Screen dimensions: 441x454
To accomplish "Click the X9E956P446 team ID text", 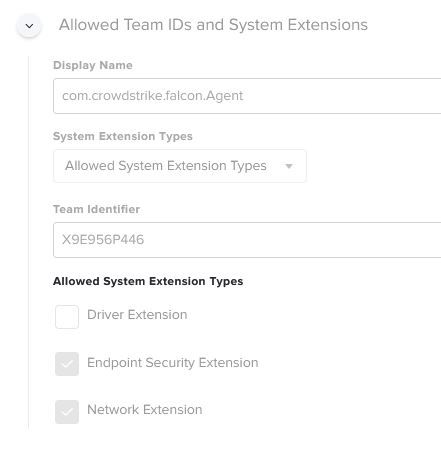I will point(103,240).
